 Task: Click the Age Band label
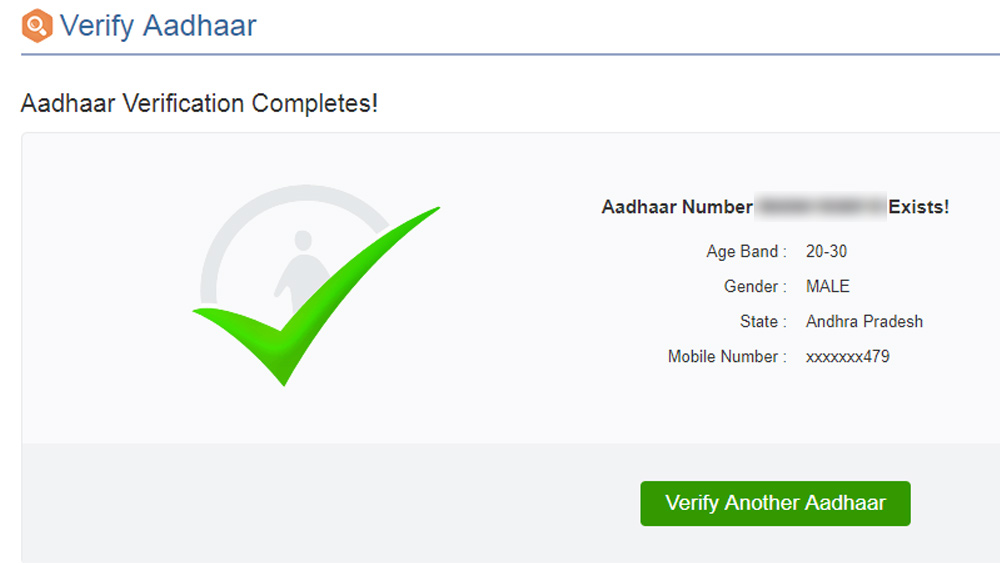(746, 251)
